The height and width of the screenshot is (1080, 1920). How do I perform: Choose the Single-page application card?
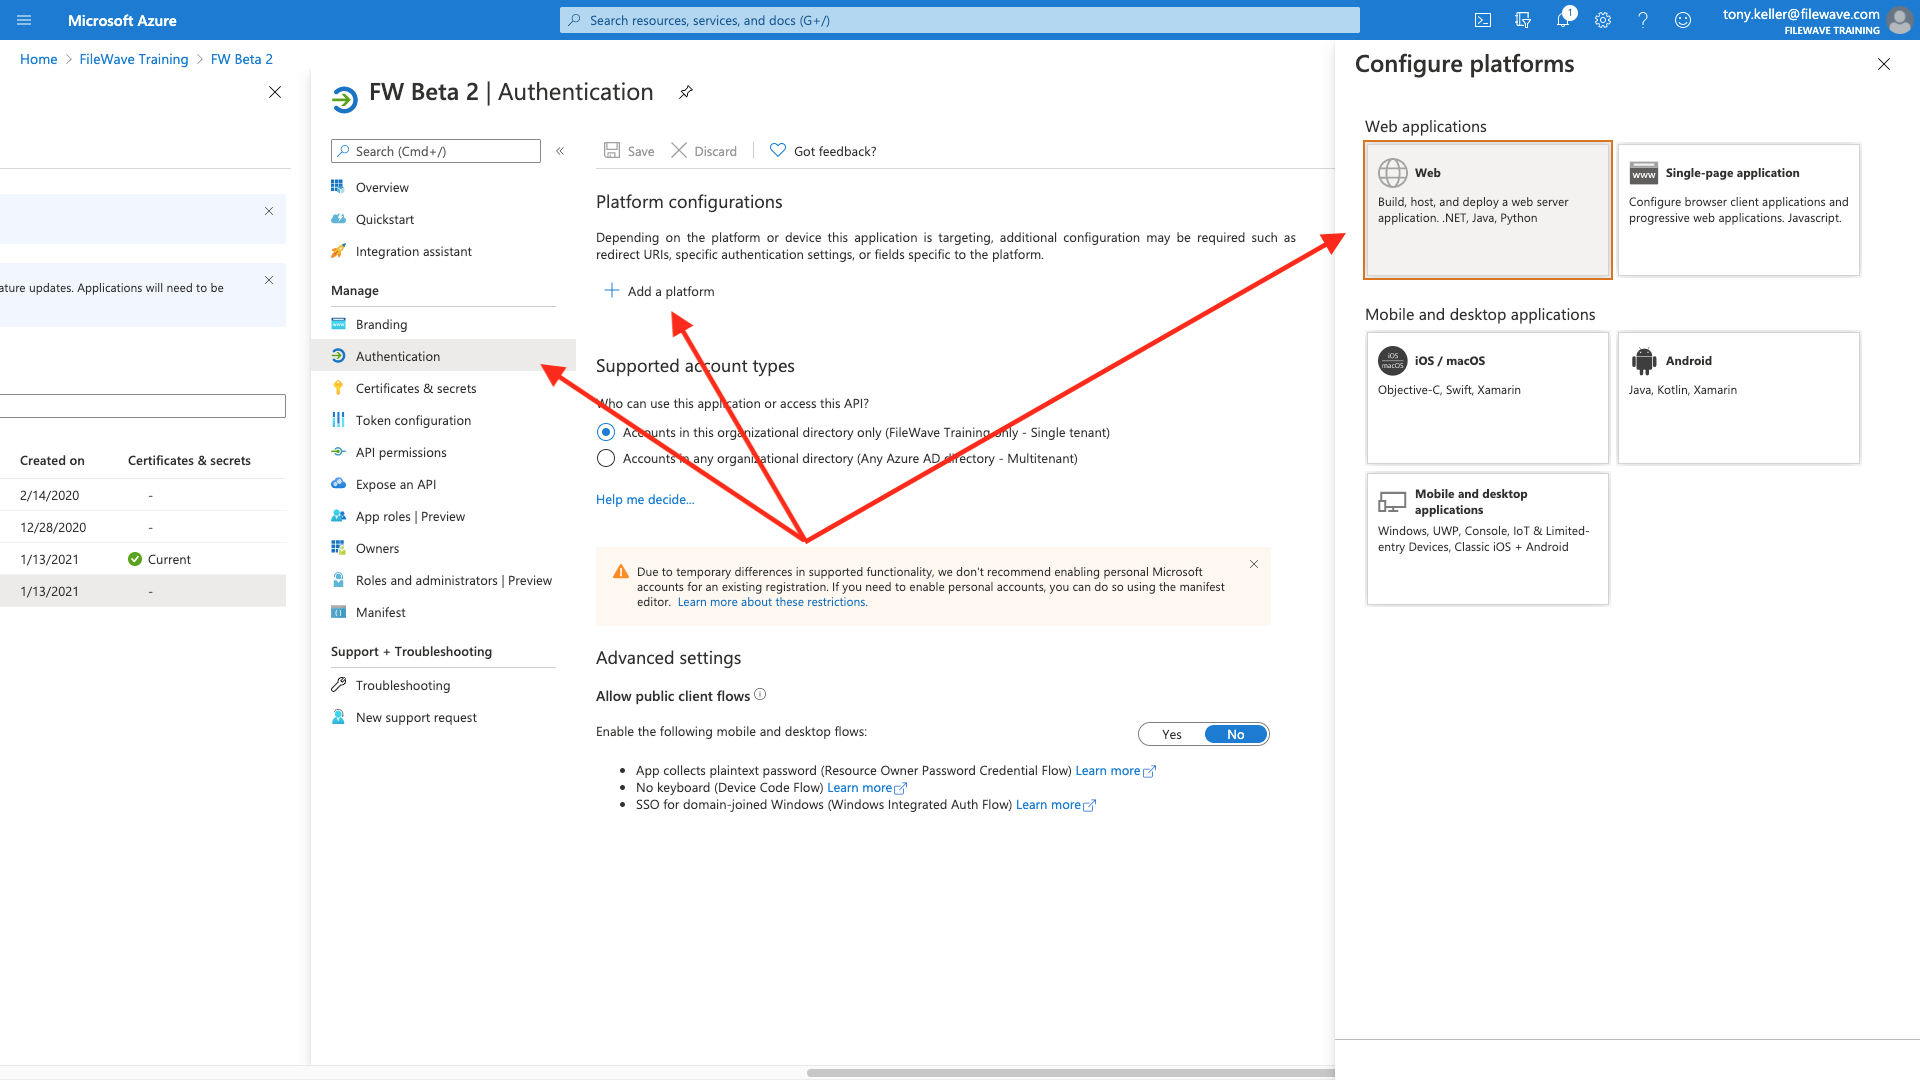(x=1739, y=209)
